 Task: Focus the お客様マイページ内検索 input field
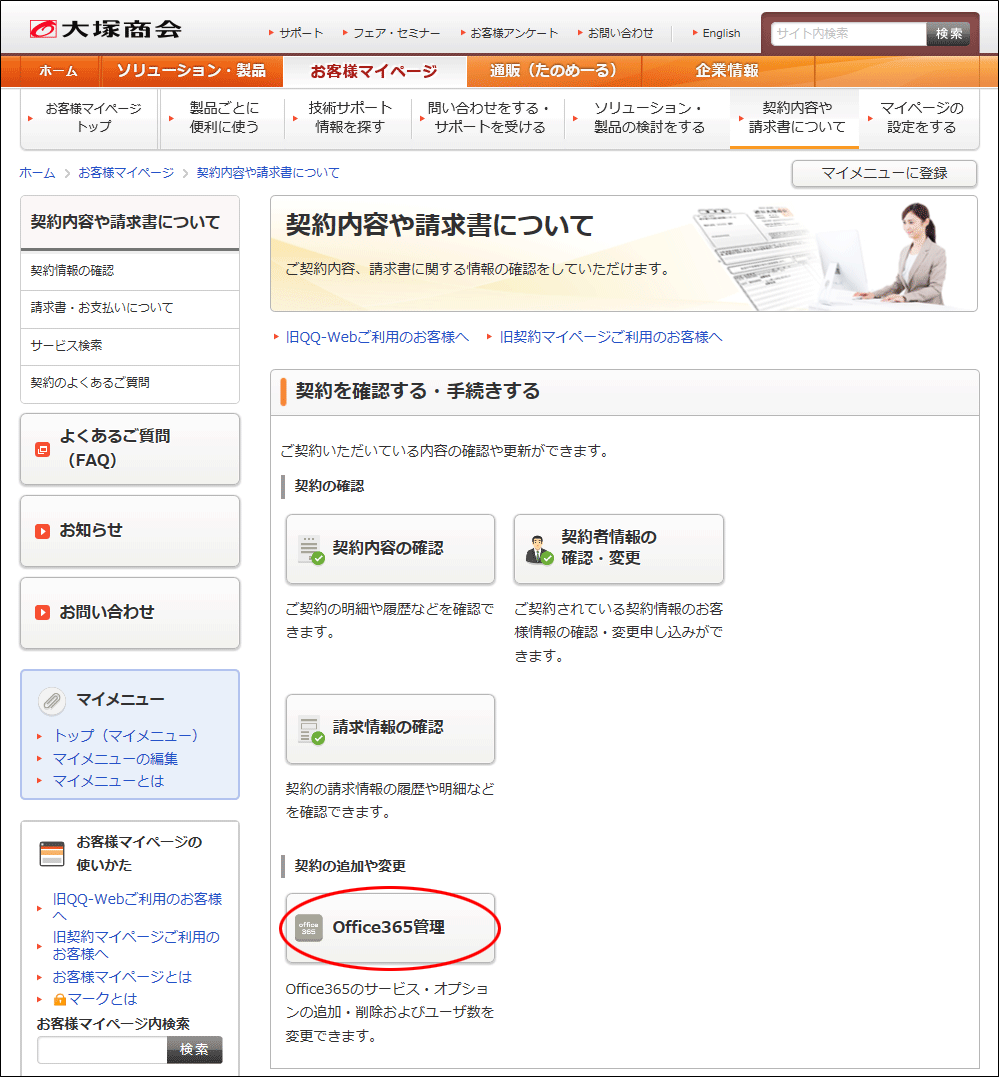[102, 1050]
